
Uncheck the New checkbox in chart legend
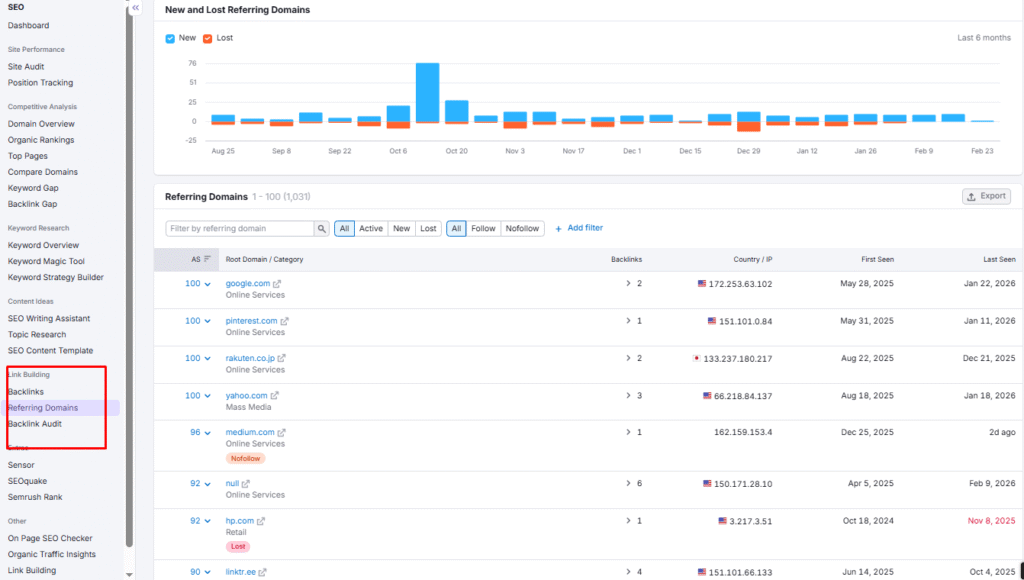(171, 38)
